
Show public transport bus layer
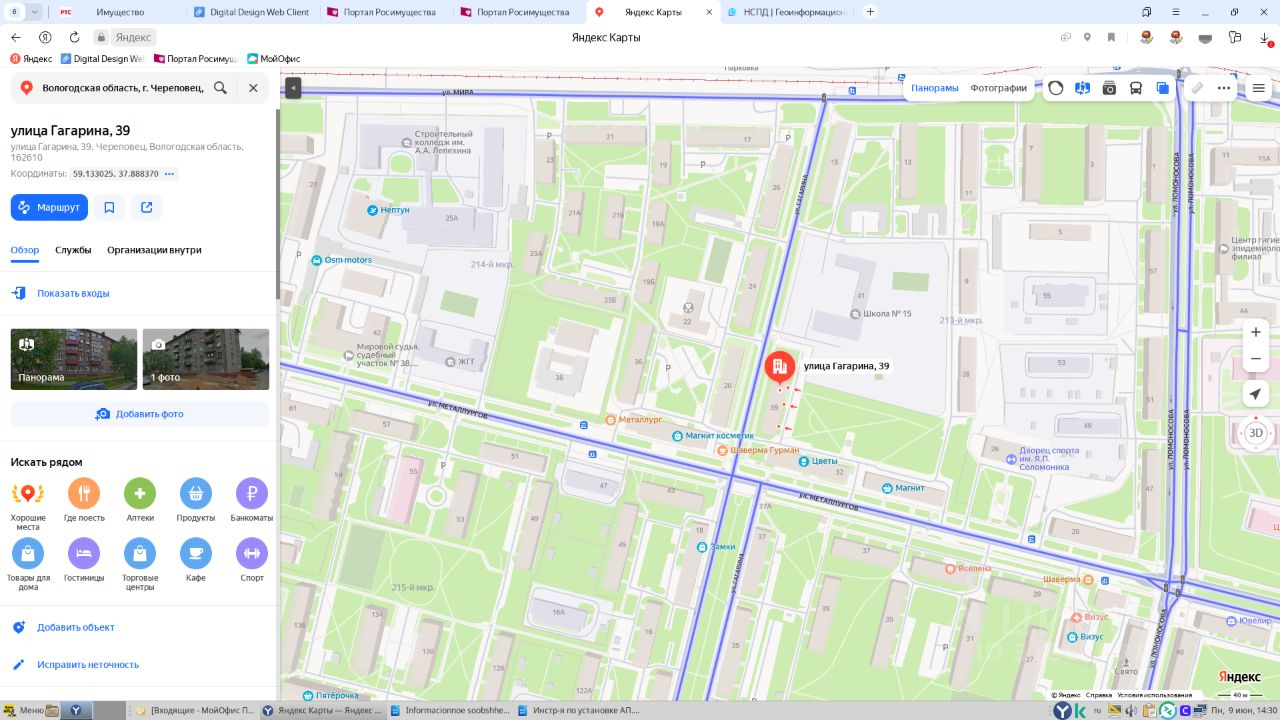click(1136, 88)
